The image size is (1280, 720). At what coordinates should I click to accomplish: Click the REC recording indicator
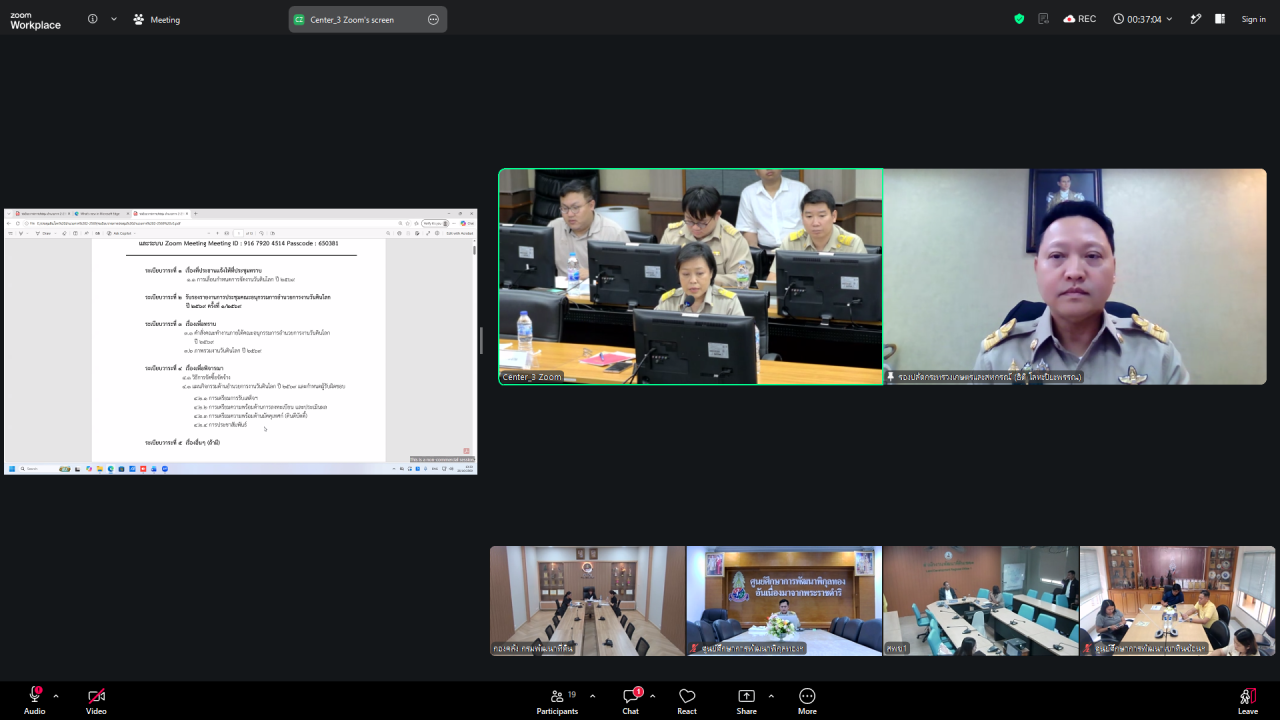coord(1080,19)
